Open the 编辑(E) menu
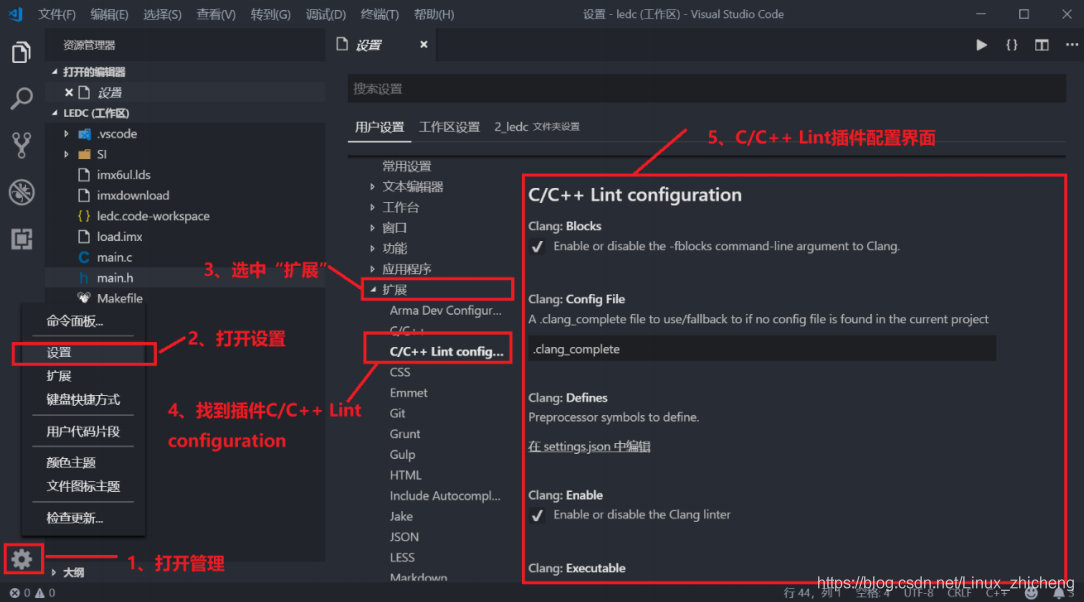Viewport: 1084px width, 602px height. point(109,14)
